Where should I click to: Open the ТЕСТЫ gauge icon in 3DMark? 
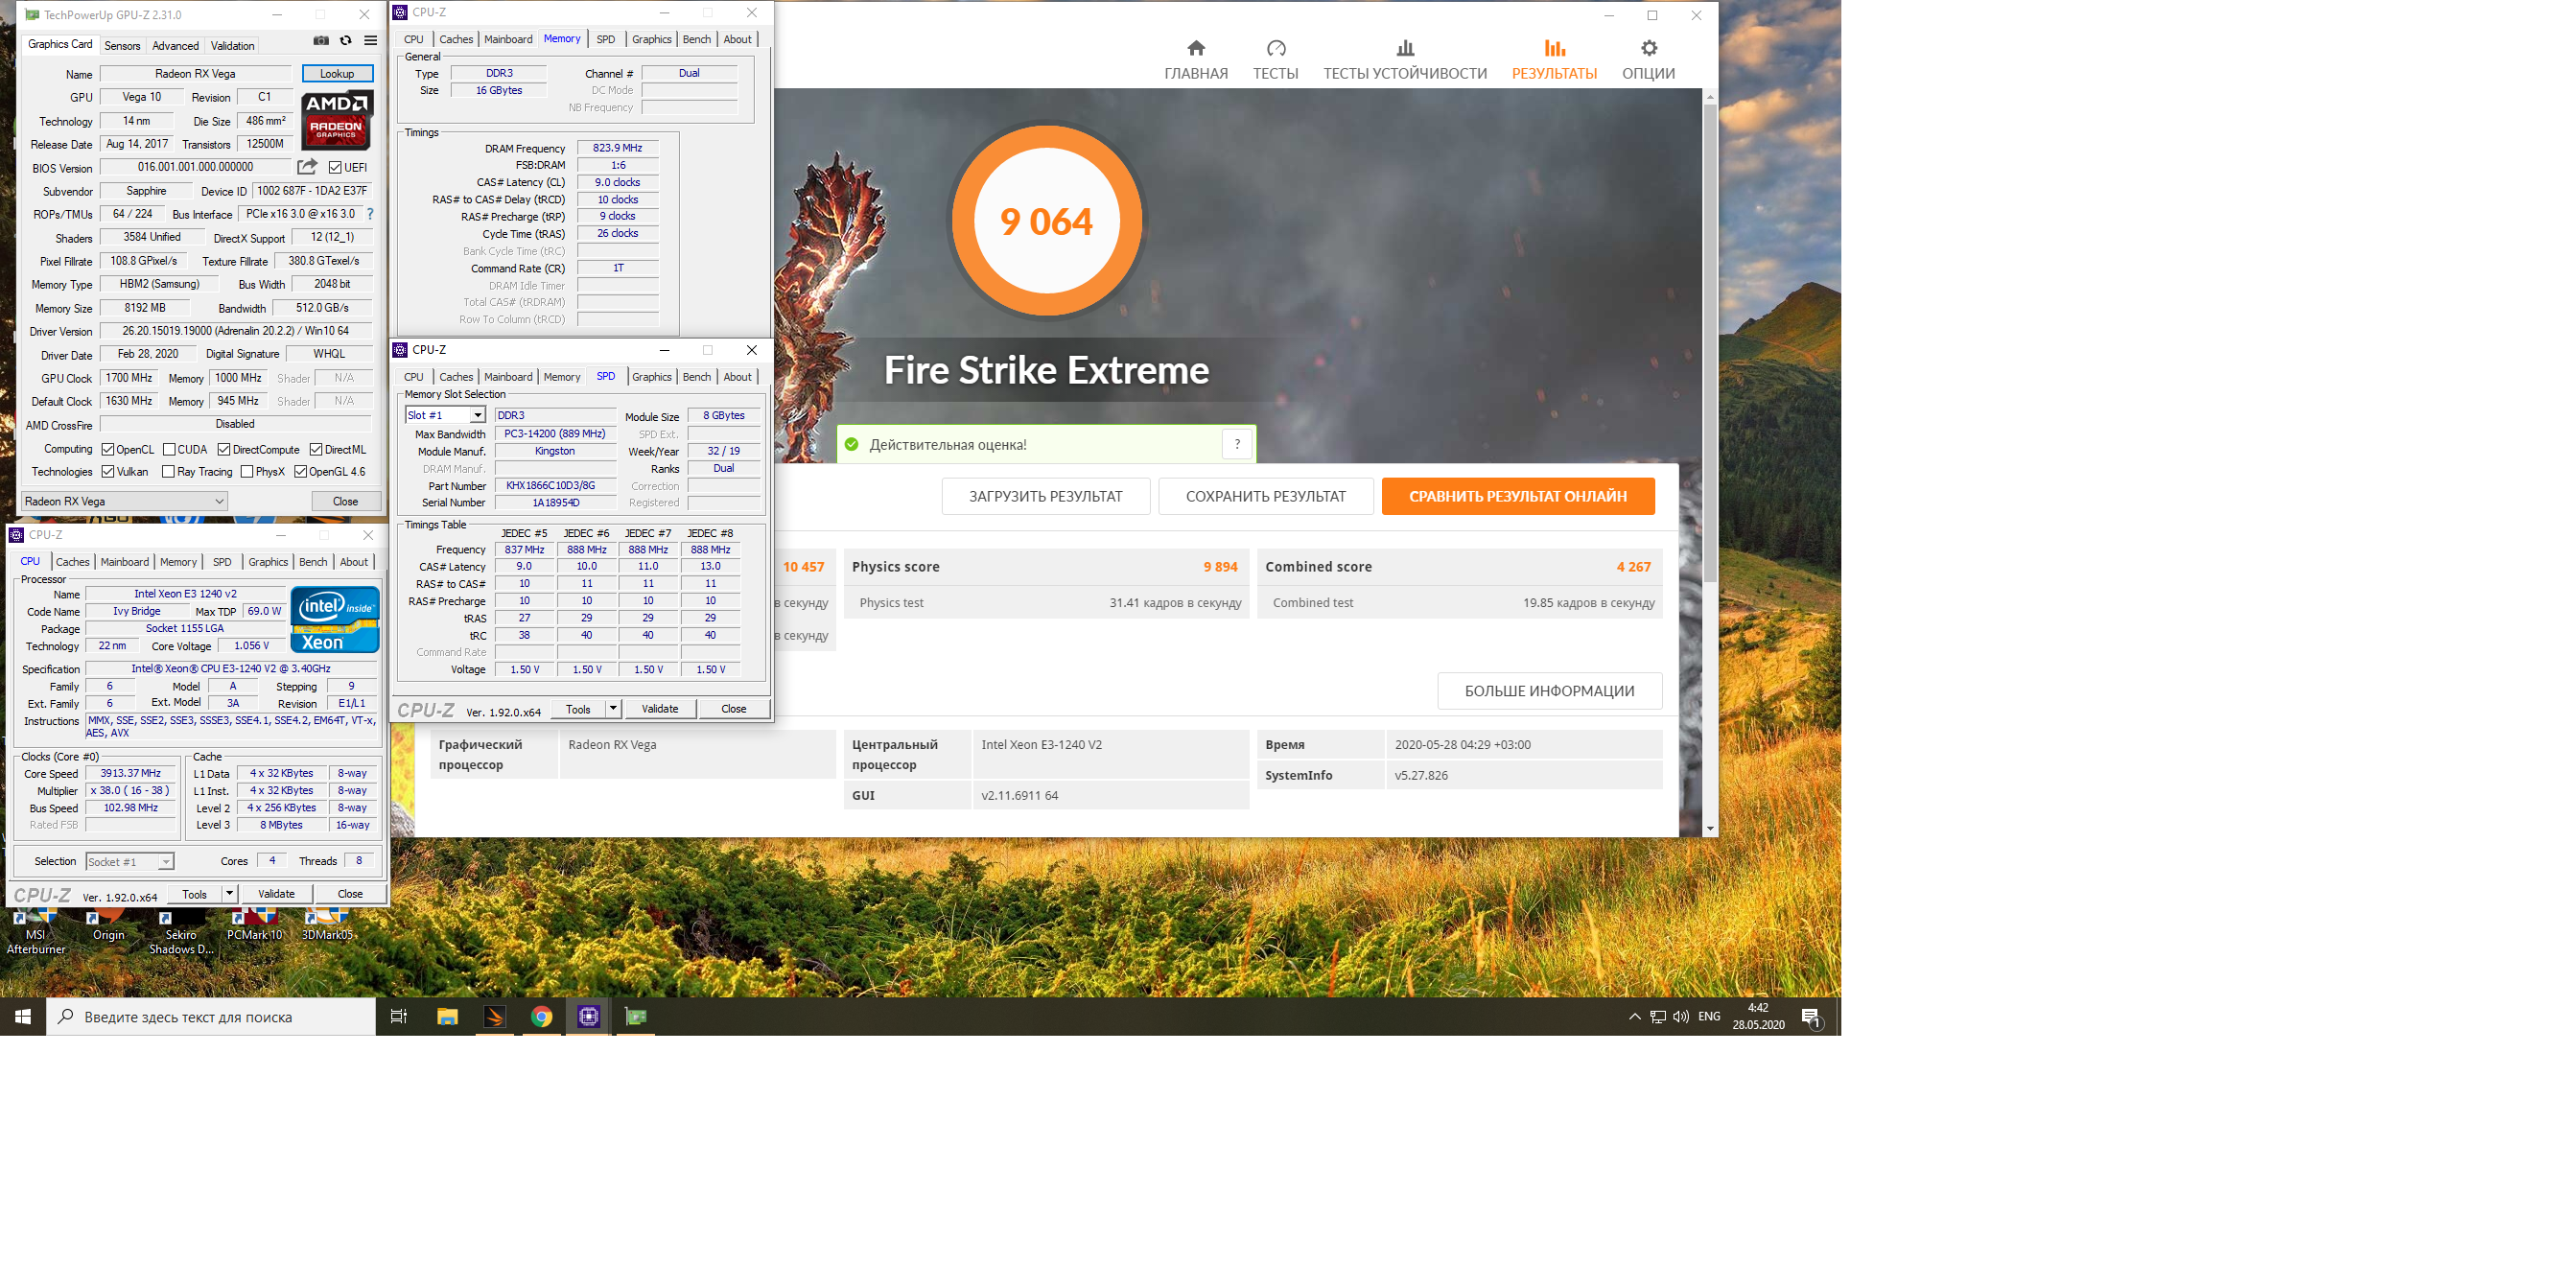pos(1276,48)
